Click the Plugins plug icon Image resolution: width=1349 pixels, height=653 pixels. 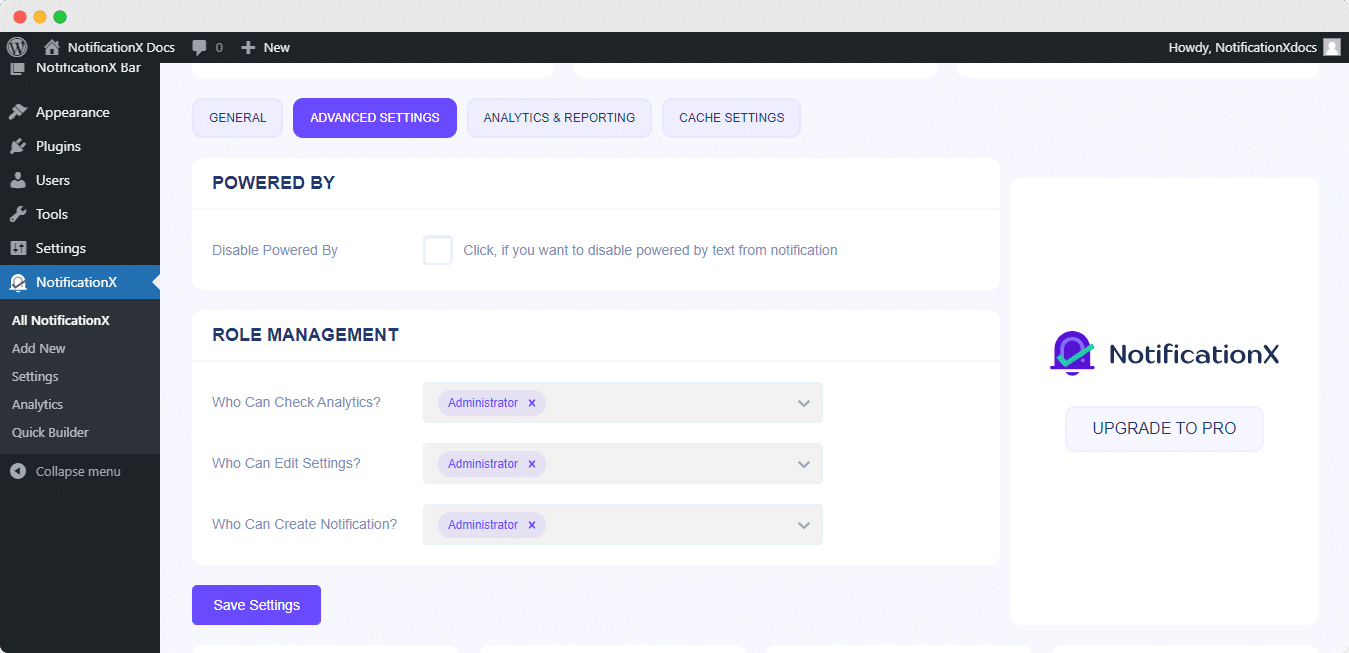pyautogui.click(x=18, y=146)
